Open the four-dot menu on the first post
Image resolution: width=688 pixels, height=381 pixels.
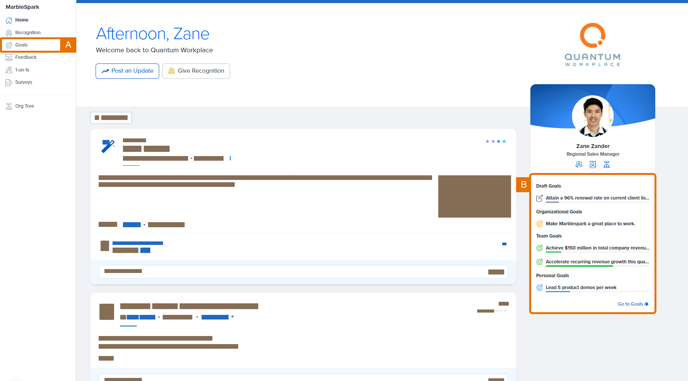coord(496,141)
